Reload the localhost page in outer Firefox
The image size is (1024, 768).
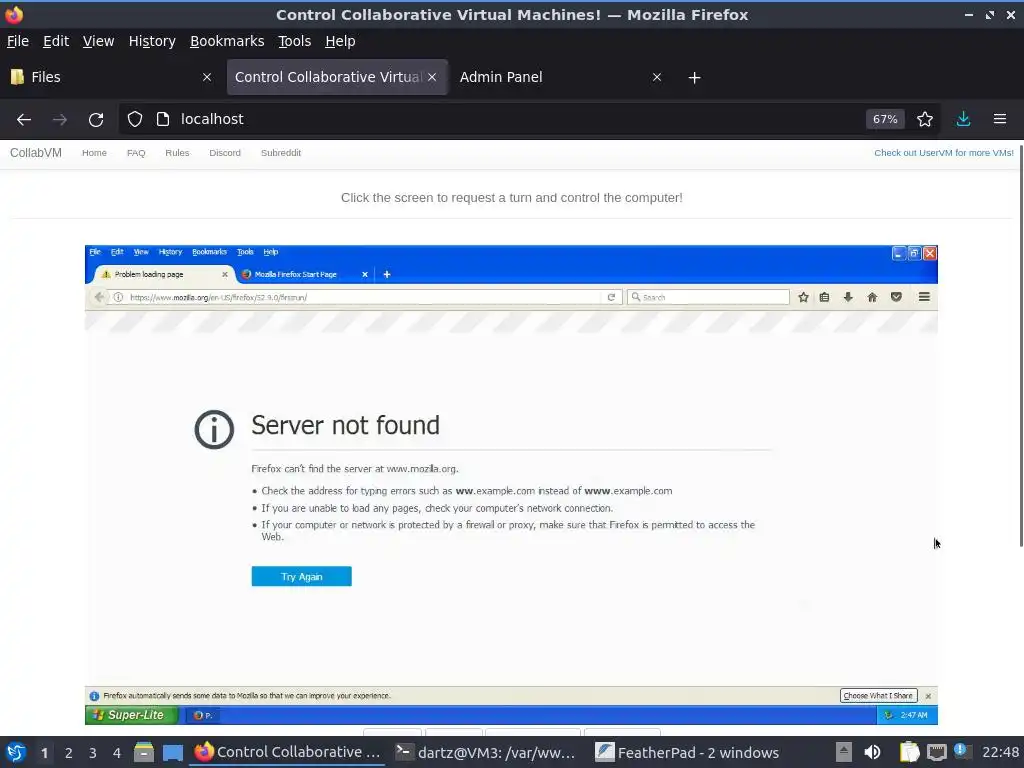click(x=96, y=120)
